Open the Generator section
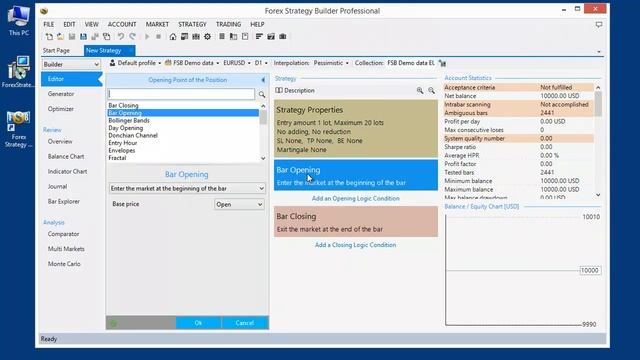Viewport: 640px width, 360px height. [x=61, y=94]
